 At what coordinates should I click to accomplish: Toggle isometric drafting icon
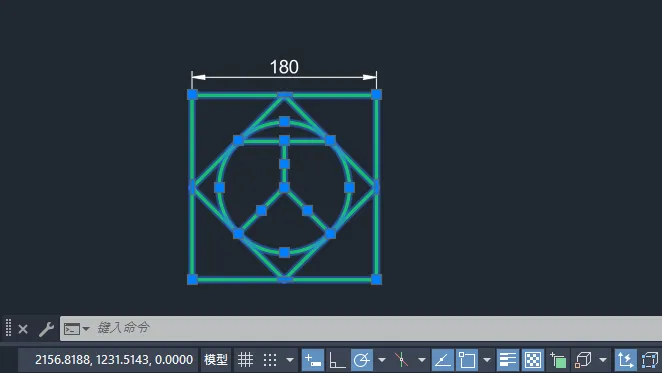402,360
